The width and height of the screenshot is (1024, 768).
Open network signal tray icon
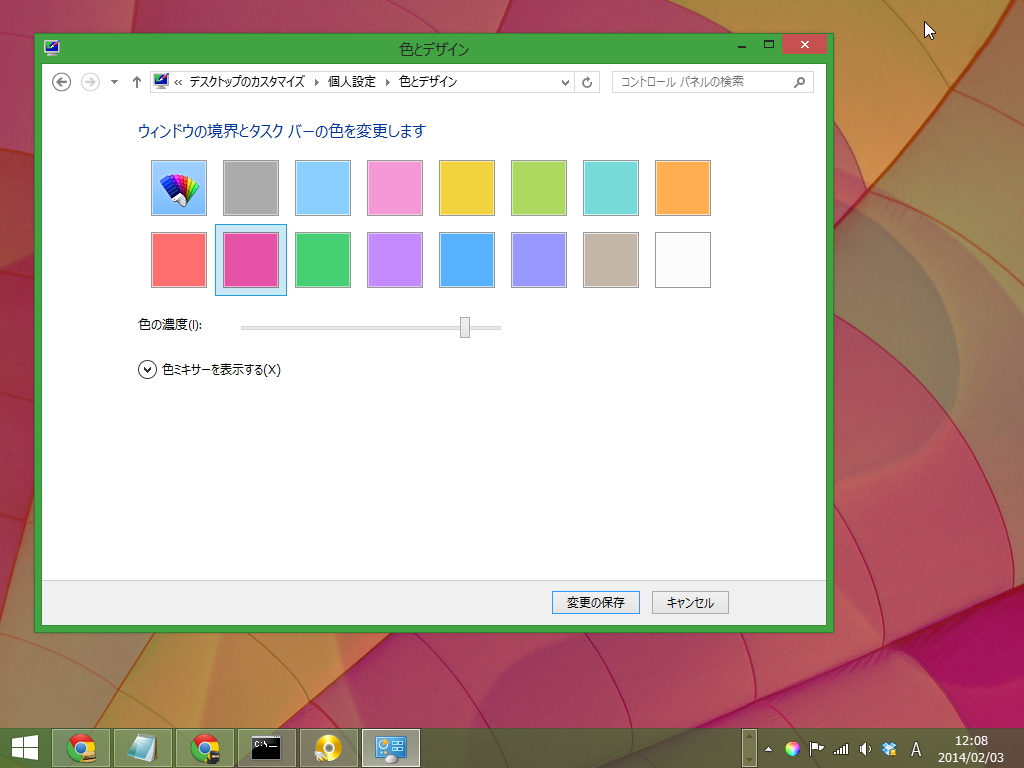[x=840, y=749]
